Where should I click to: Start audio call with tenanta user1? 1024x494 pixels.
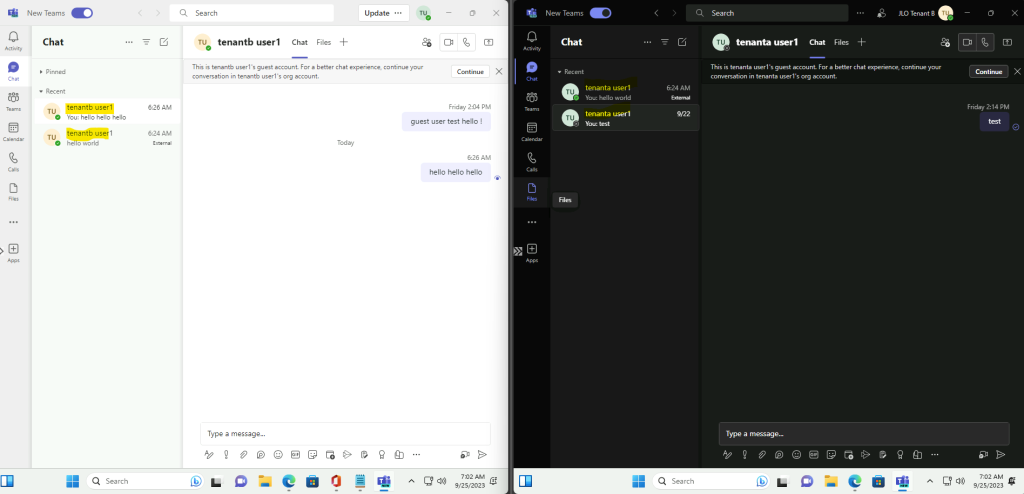coord(985,42)
